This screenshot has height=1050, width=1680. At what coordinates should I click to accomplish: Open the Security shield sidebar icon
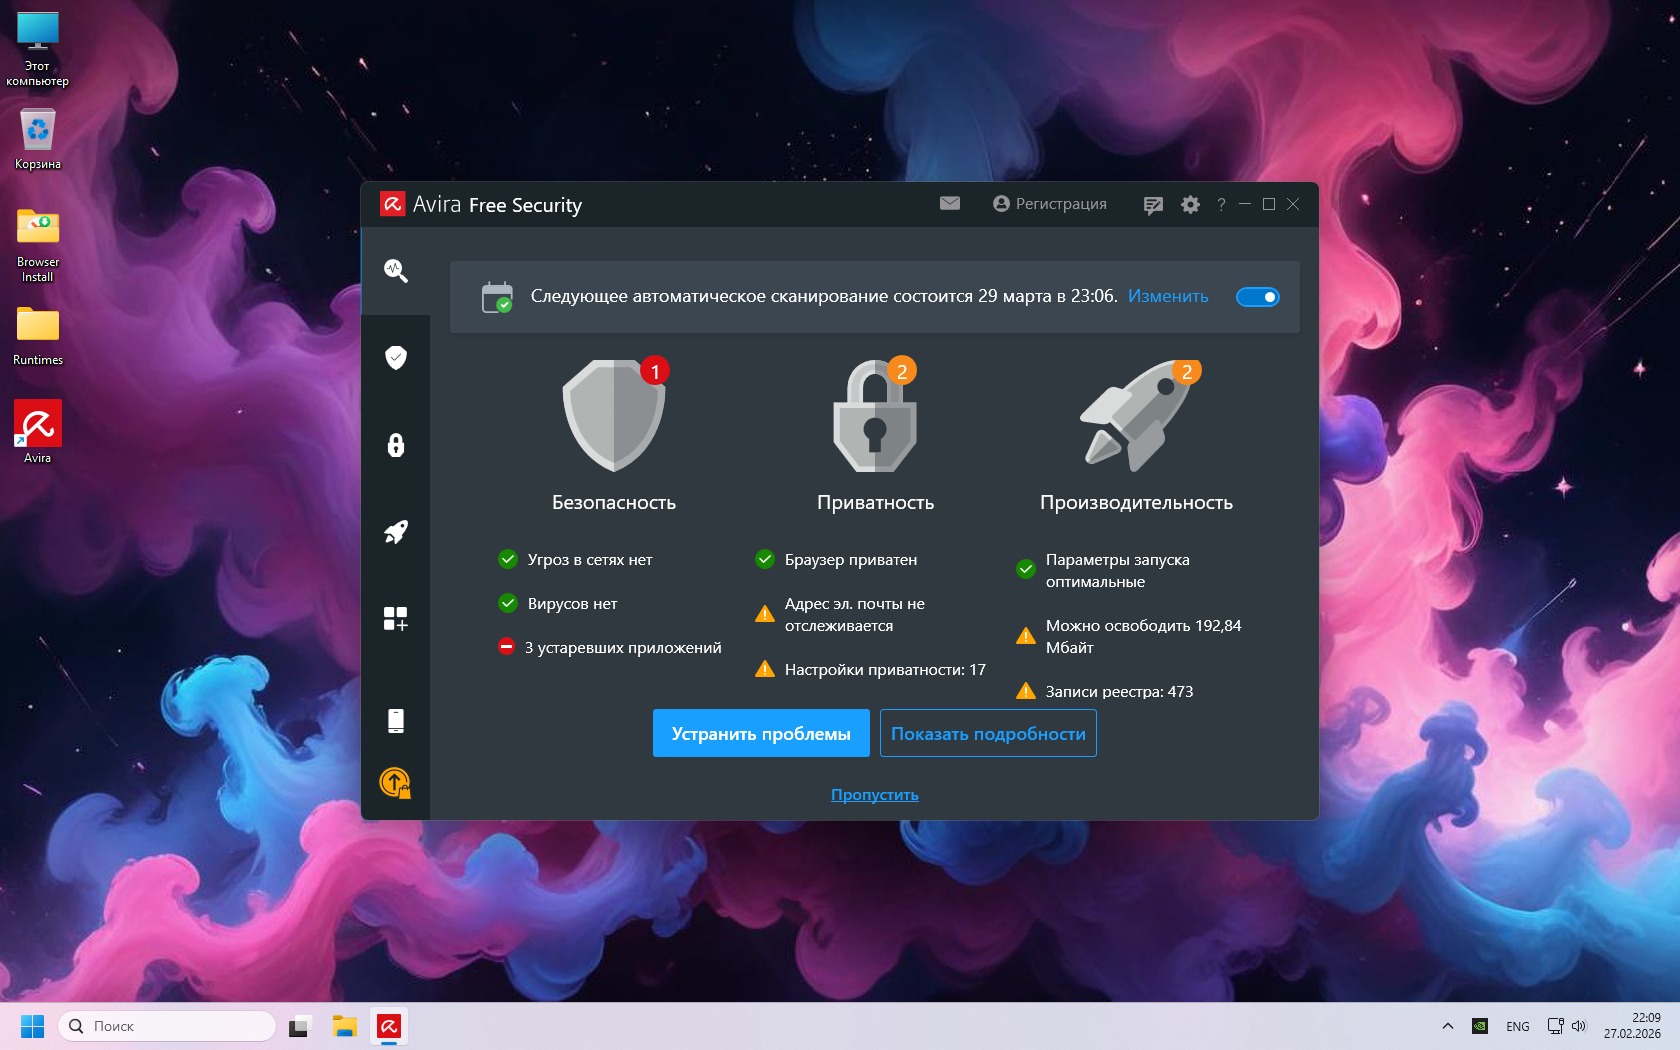pos(396,358)
